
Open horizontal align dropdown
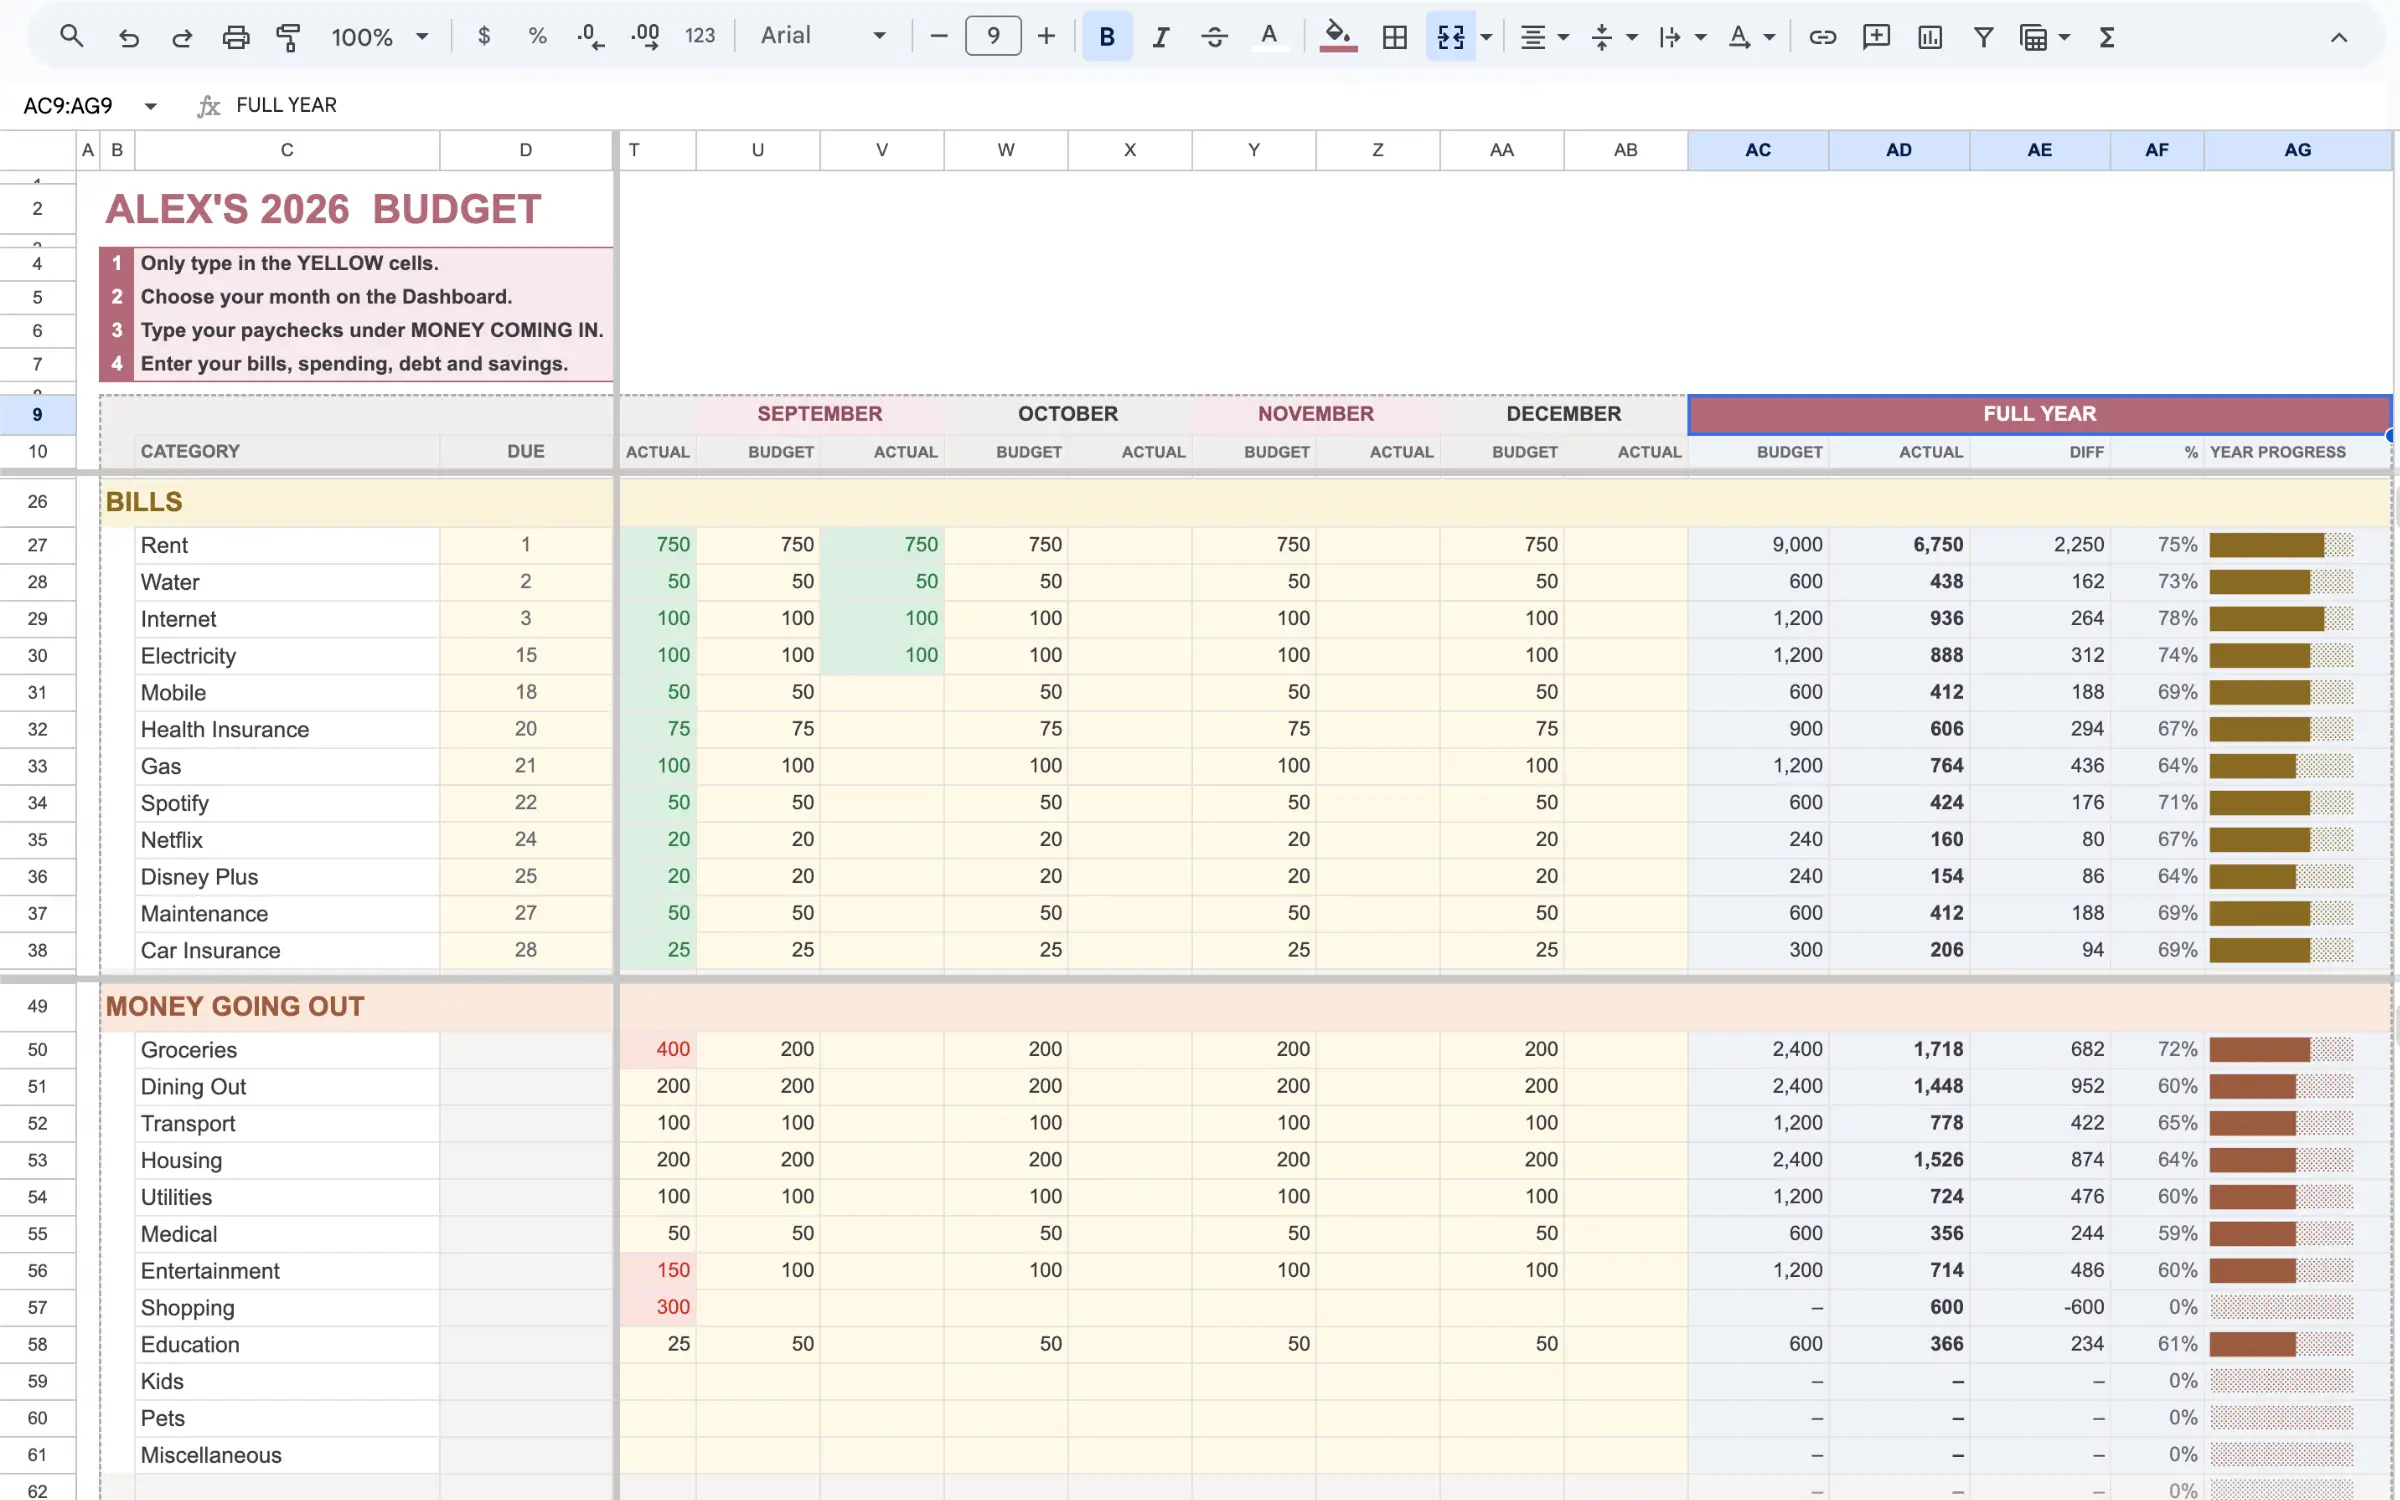click(1544, 37)
